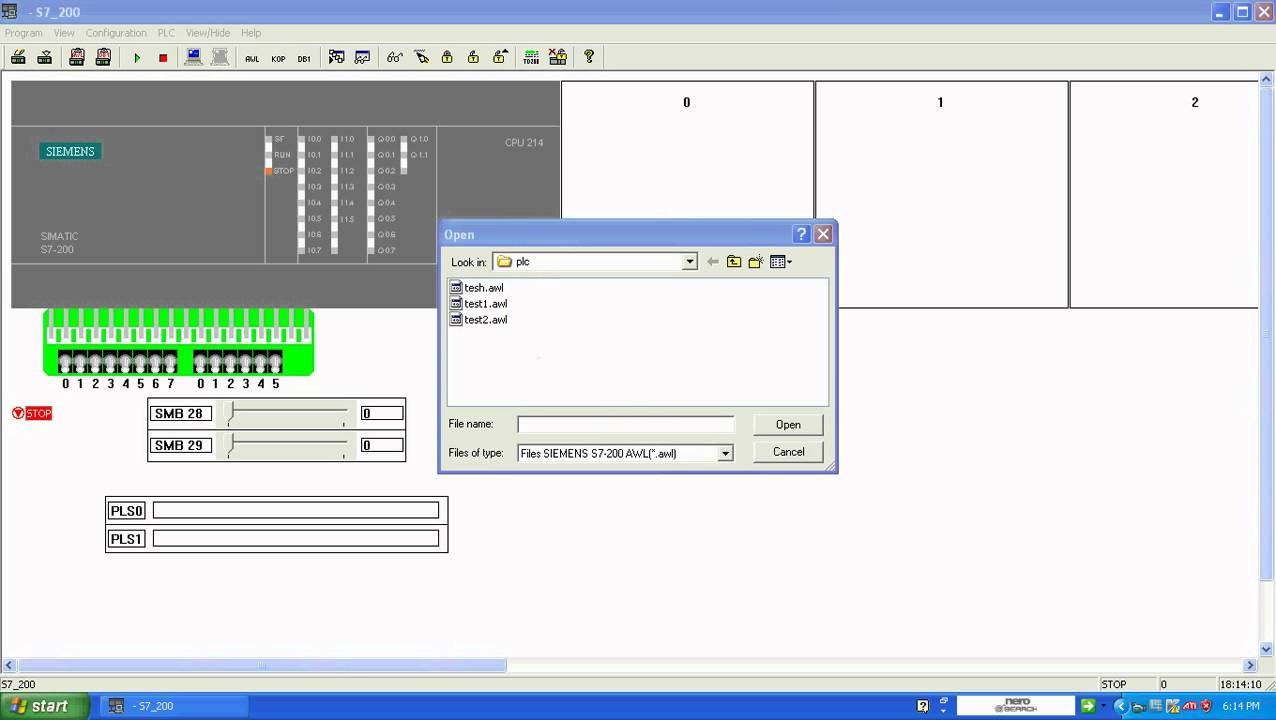Expand the Files of type dropdown
This screenshot has height=720, width=1276.
tap(725, 453)
